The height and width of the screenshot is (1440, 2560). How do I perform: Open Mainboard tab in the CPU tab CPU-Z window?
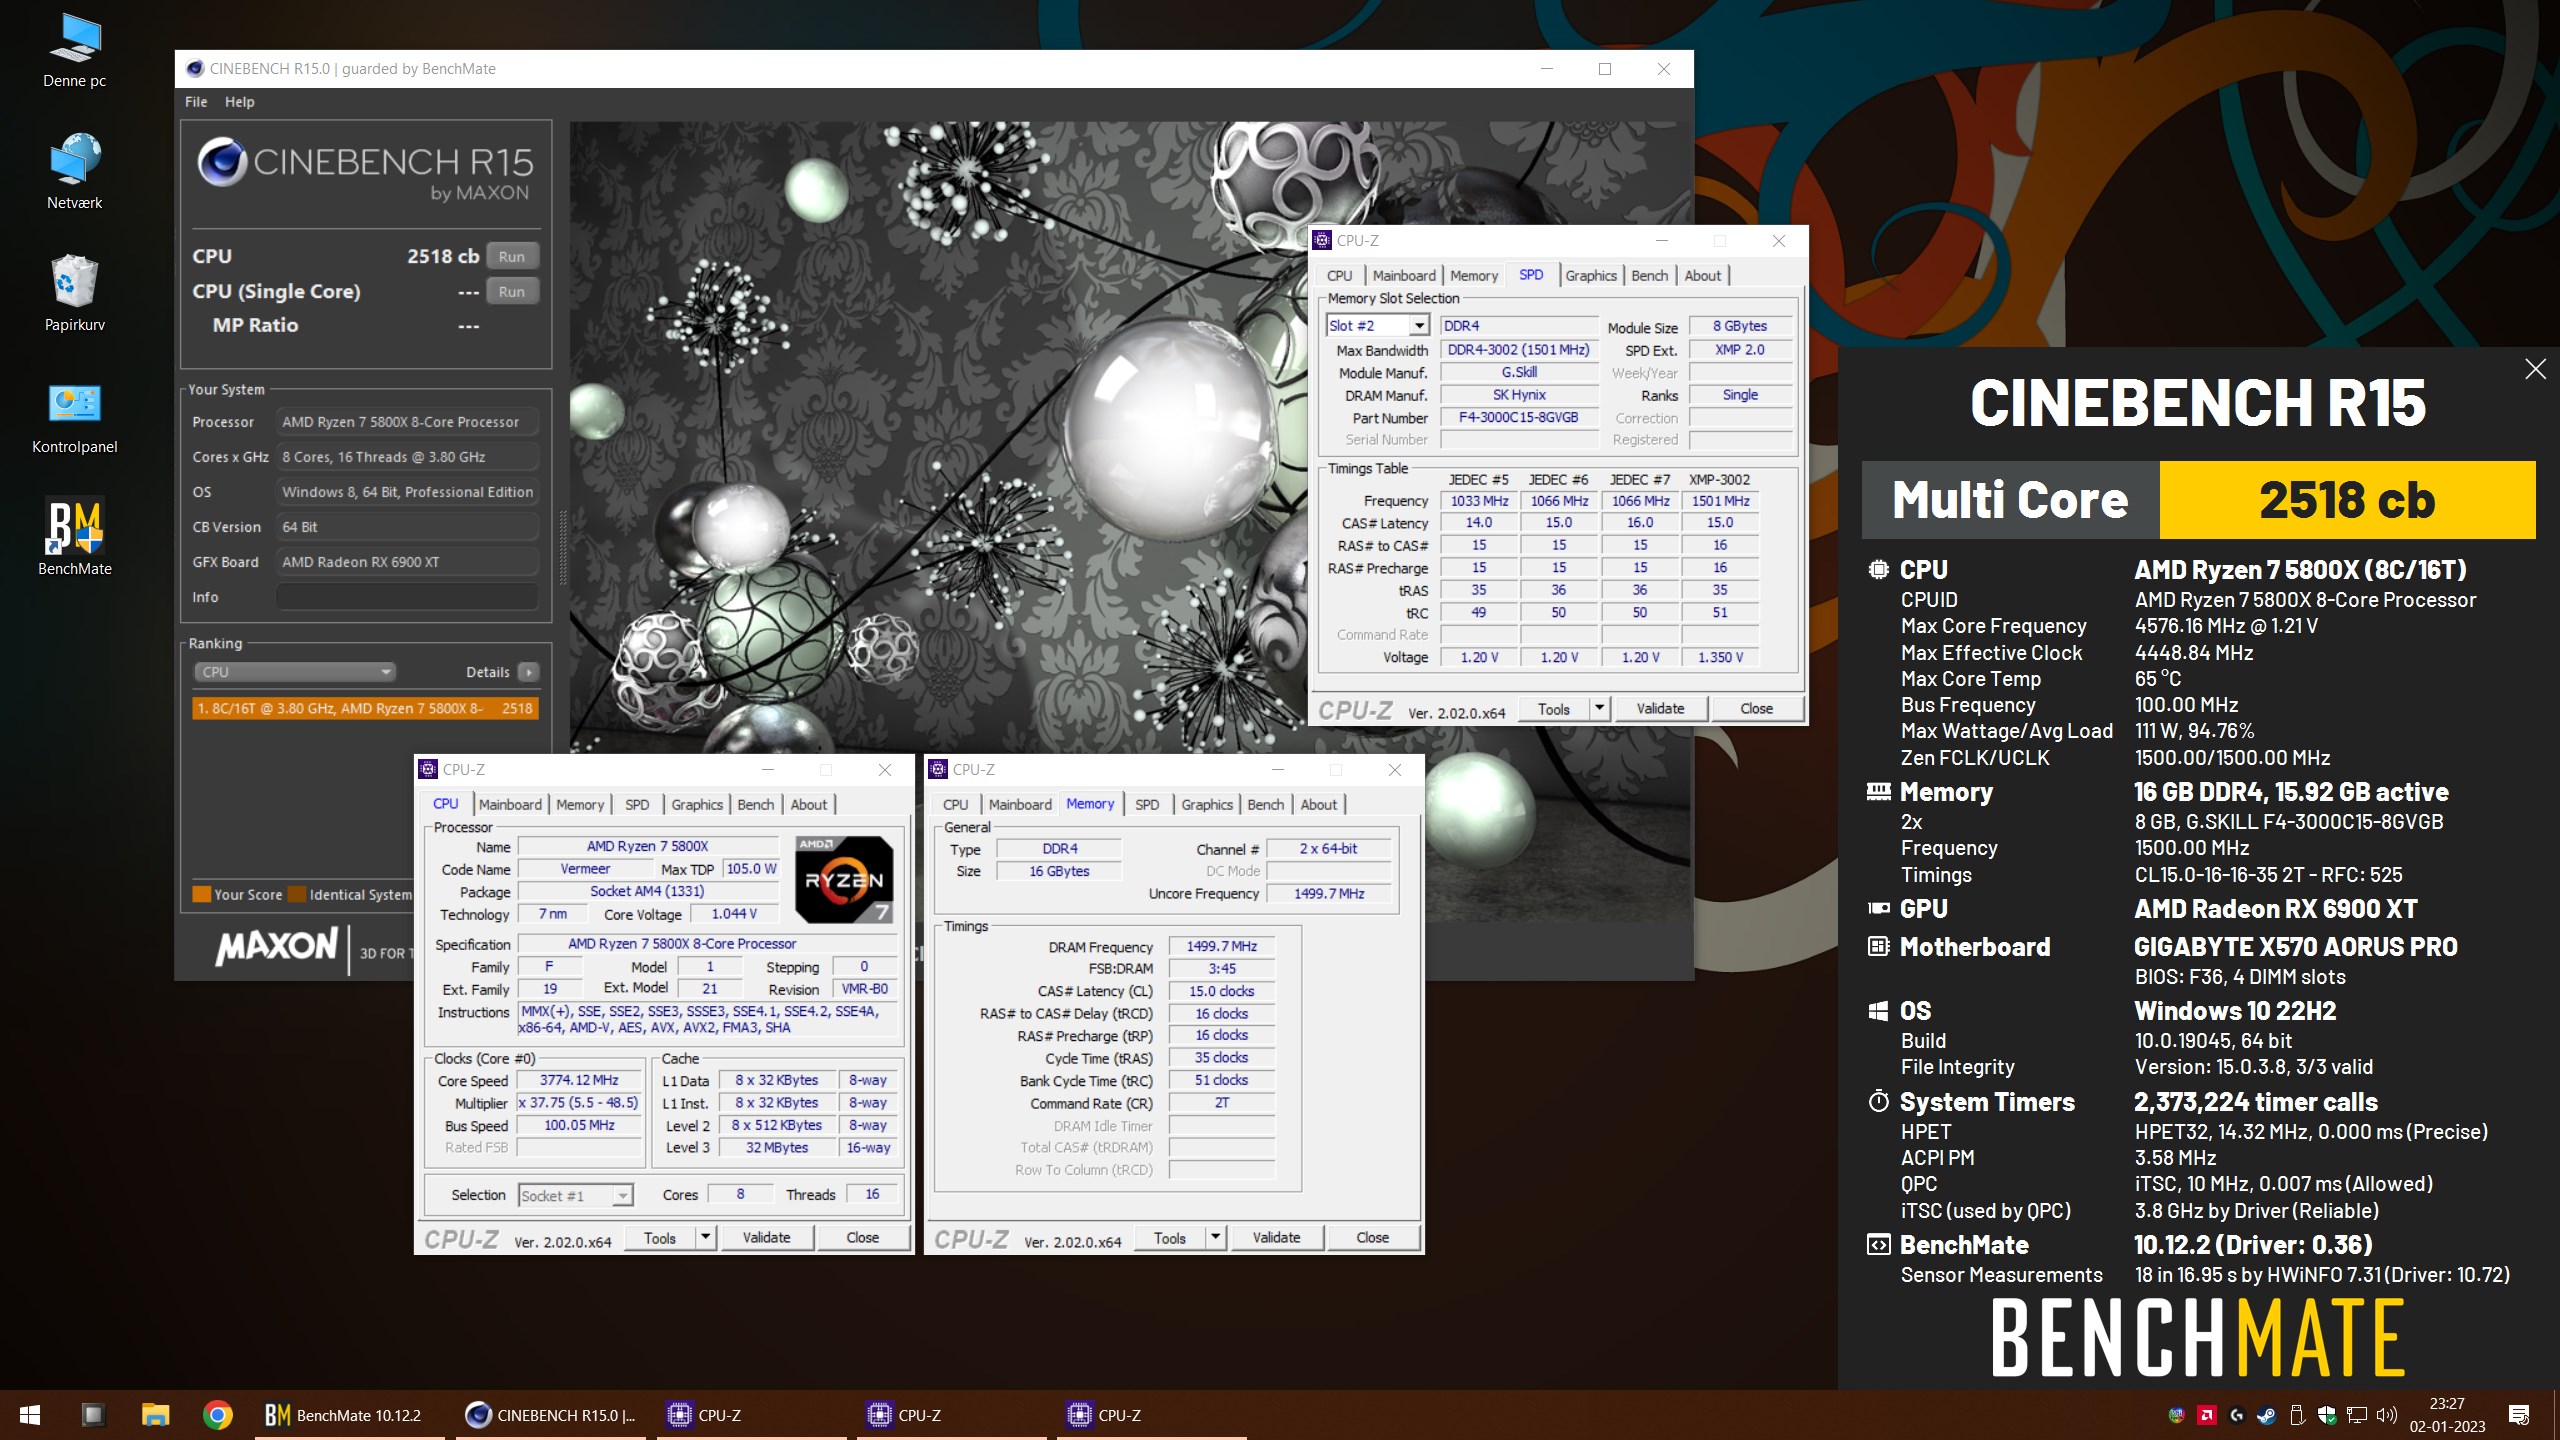(509, 805)
